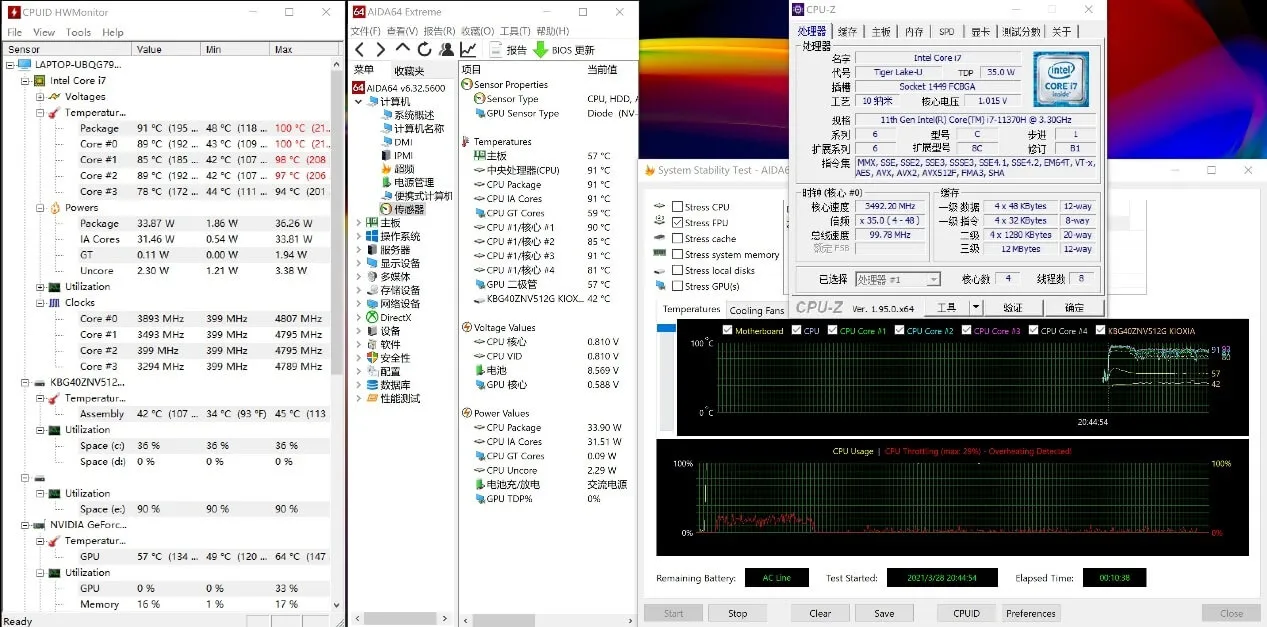1267x627 pixels.
Task: Collapse the Temperatures node under Intel Core i7
Action: 40,113
